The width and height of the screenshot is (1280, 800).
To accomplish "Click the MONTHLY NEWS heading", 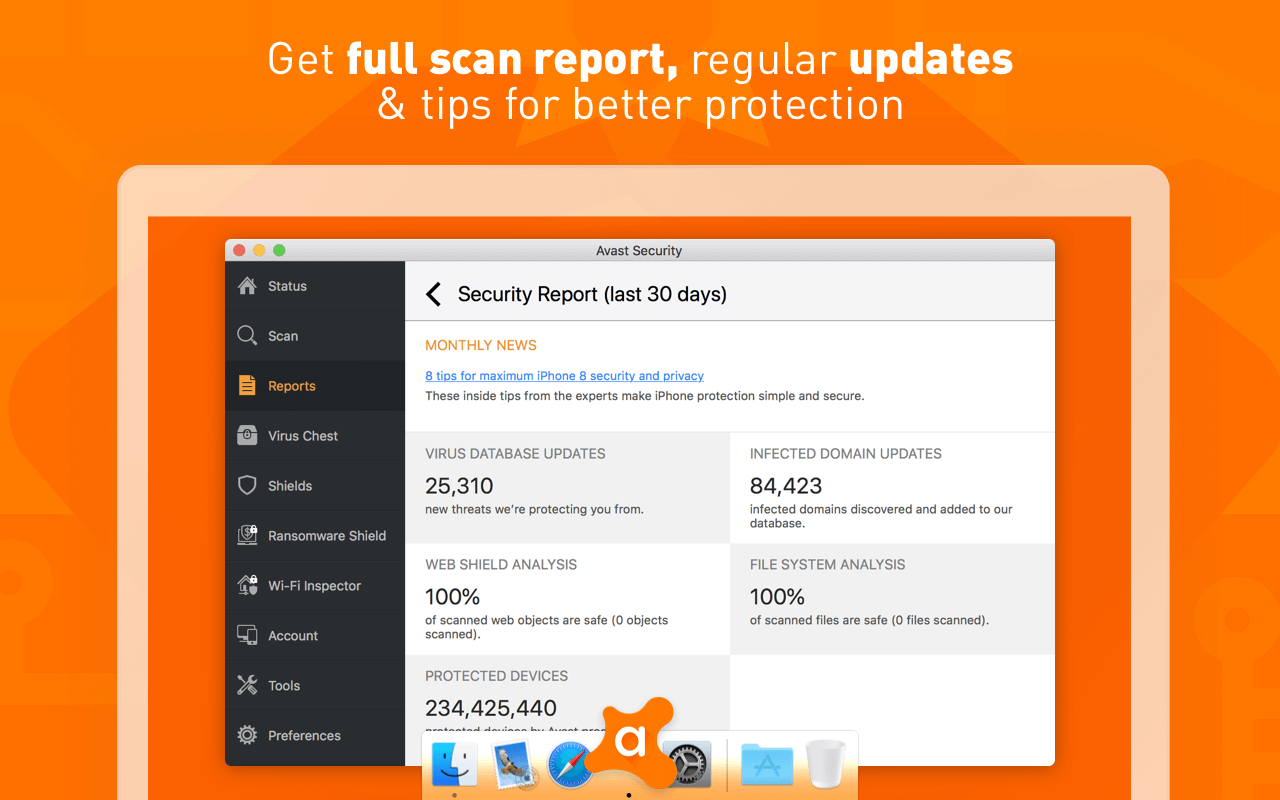I will click(x=481, y=345).
